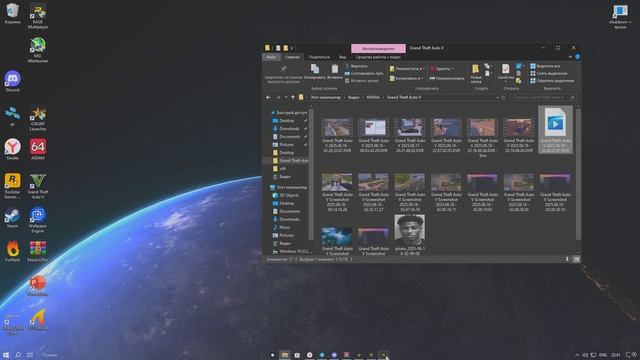
Task: Open the Discord desktop shortcut
Action: pyautogui.click(x=13, y=81)
